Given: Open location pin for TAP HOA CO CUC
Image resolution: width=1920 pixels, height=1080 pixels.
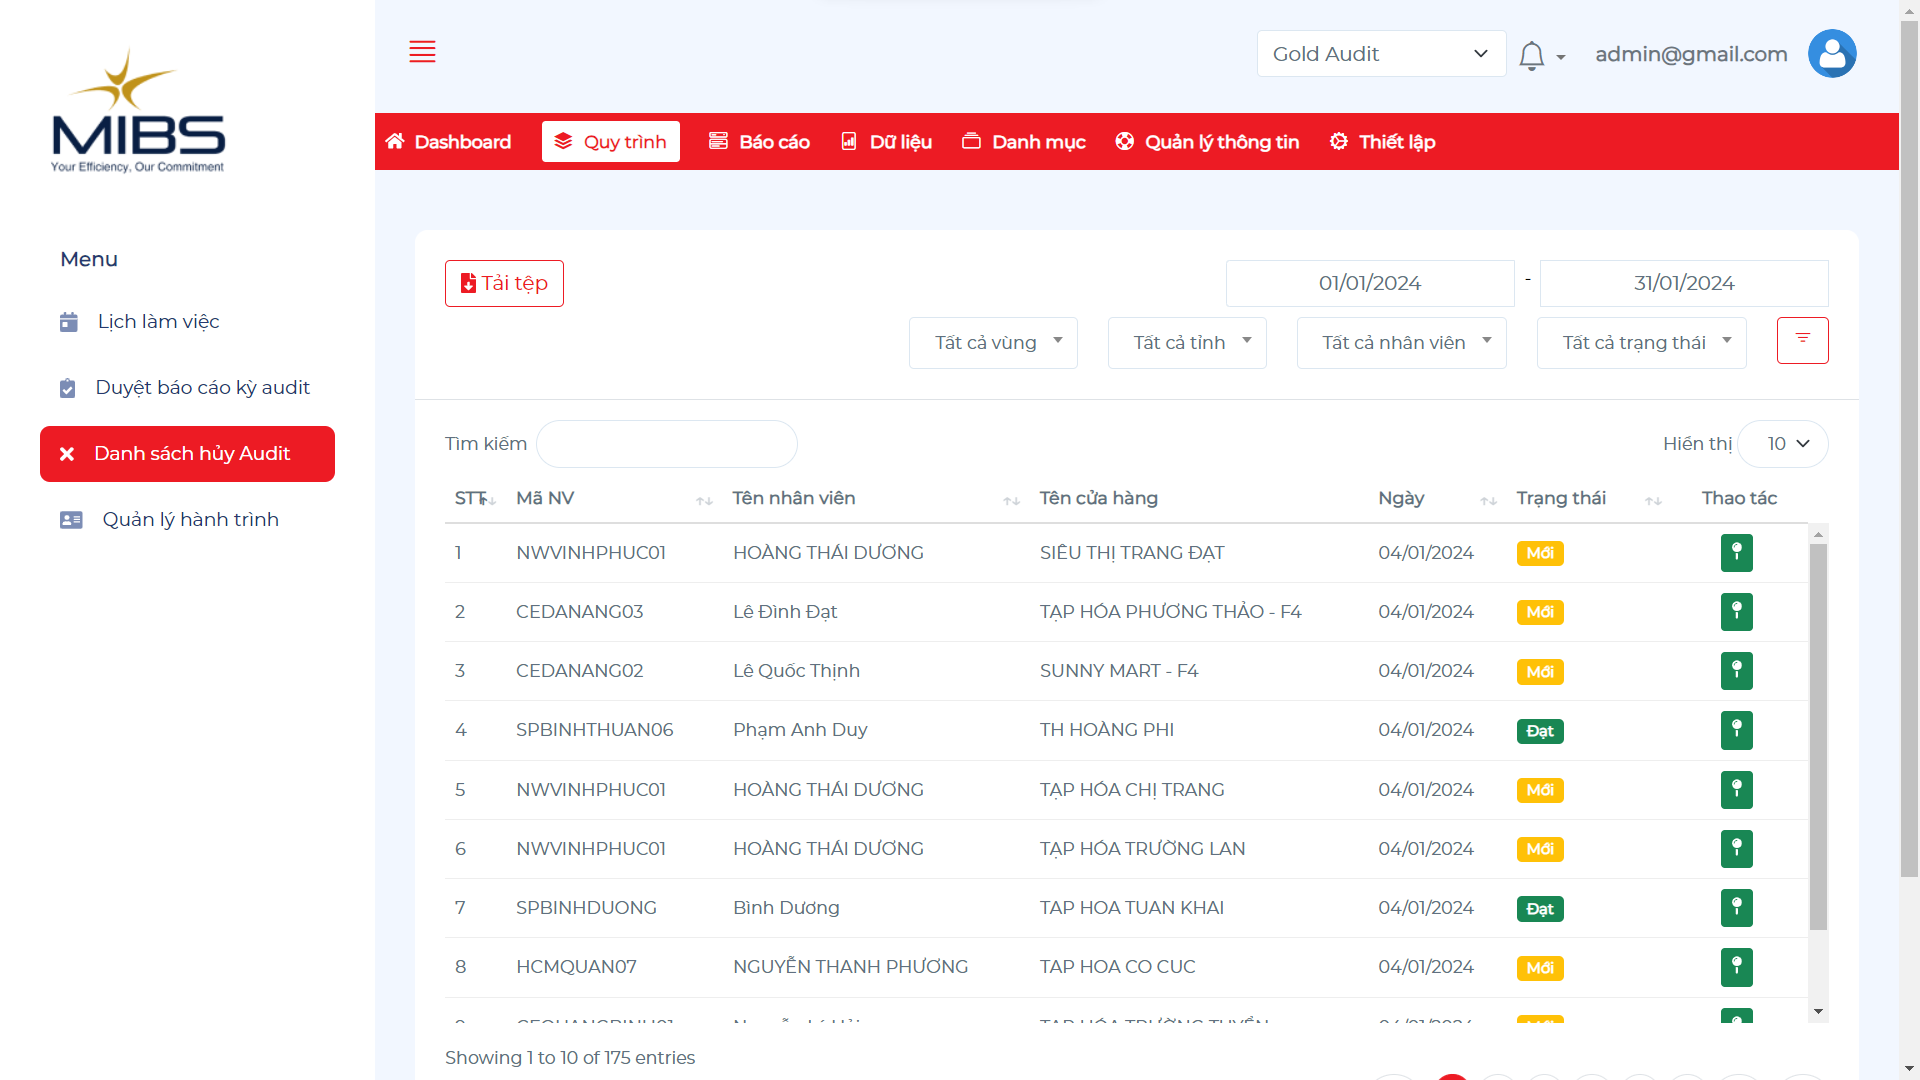Looking at the screenshot, I should pos(1737,967).
